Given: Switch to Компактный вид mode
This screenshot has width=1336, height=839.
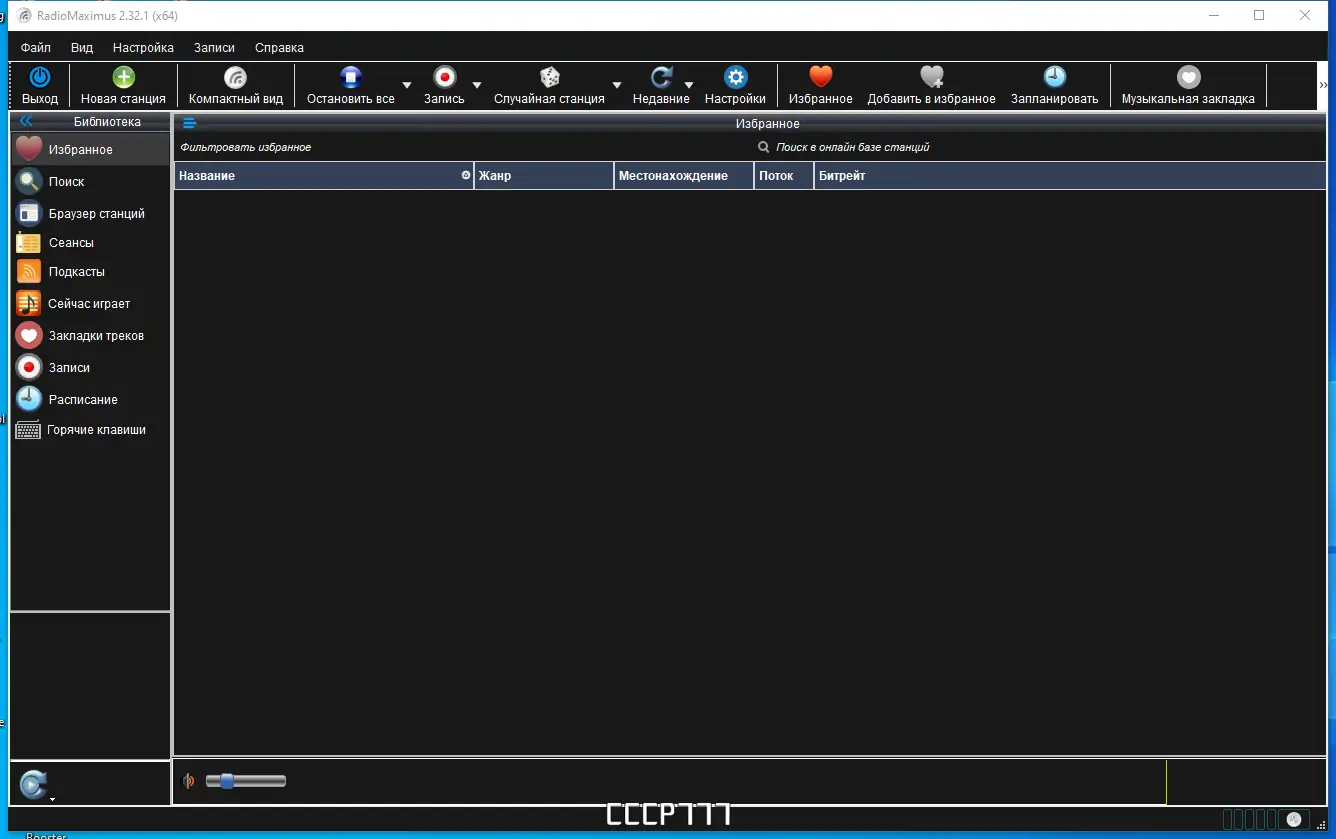Looking at the screenshot, I should click(x=235, y=85).
